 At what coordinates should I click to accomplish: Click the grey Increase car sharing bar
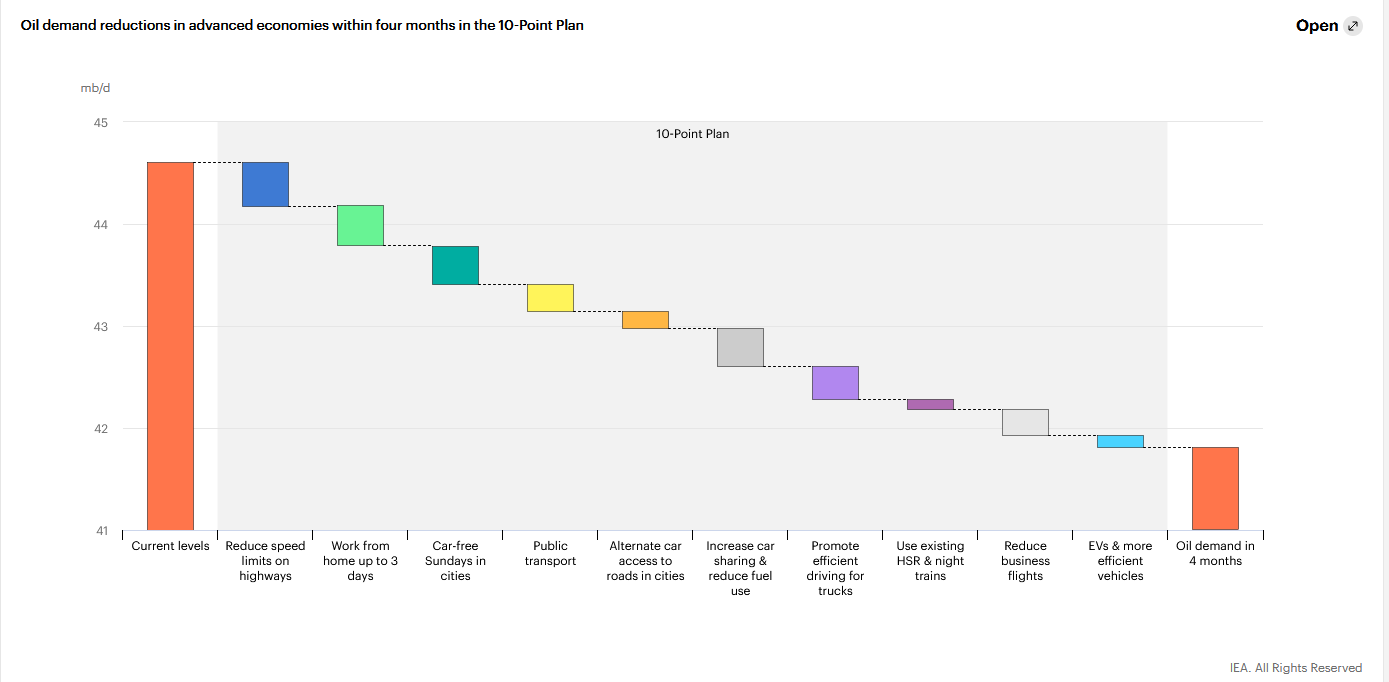[x=740, y=347]
